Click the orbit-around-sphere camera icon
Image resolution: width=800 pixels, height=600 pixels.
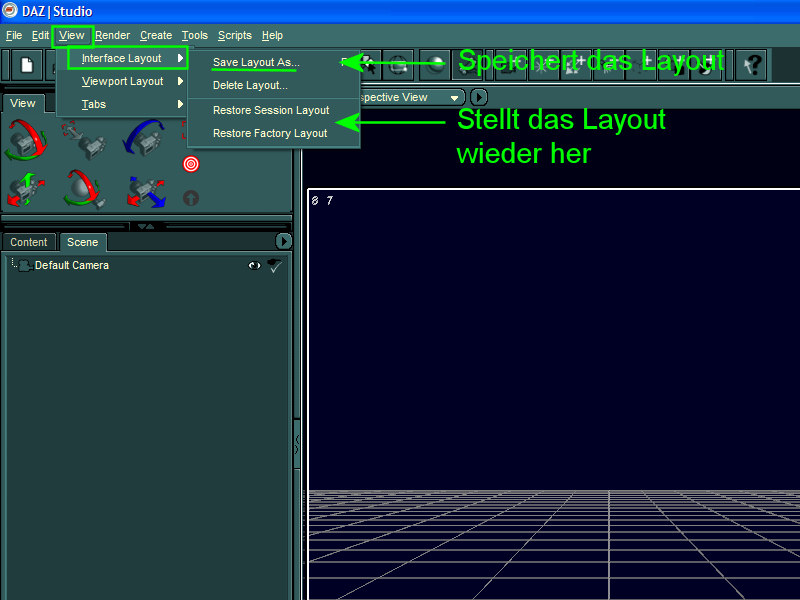(x=85, y=189)
